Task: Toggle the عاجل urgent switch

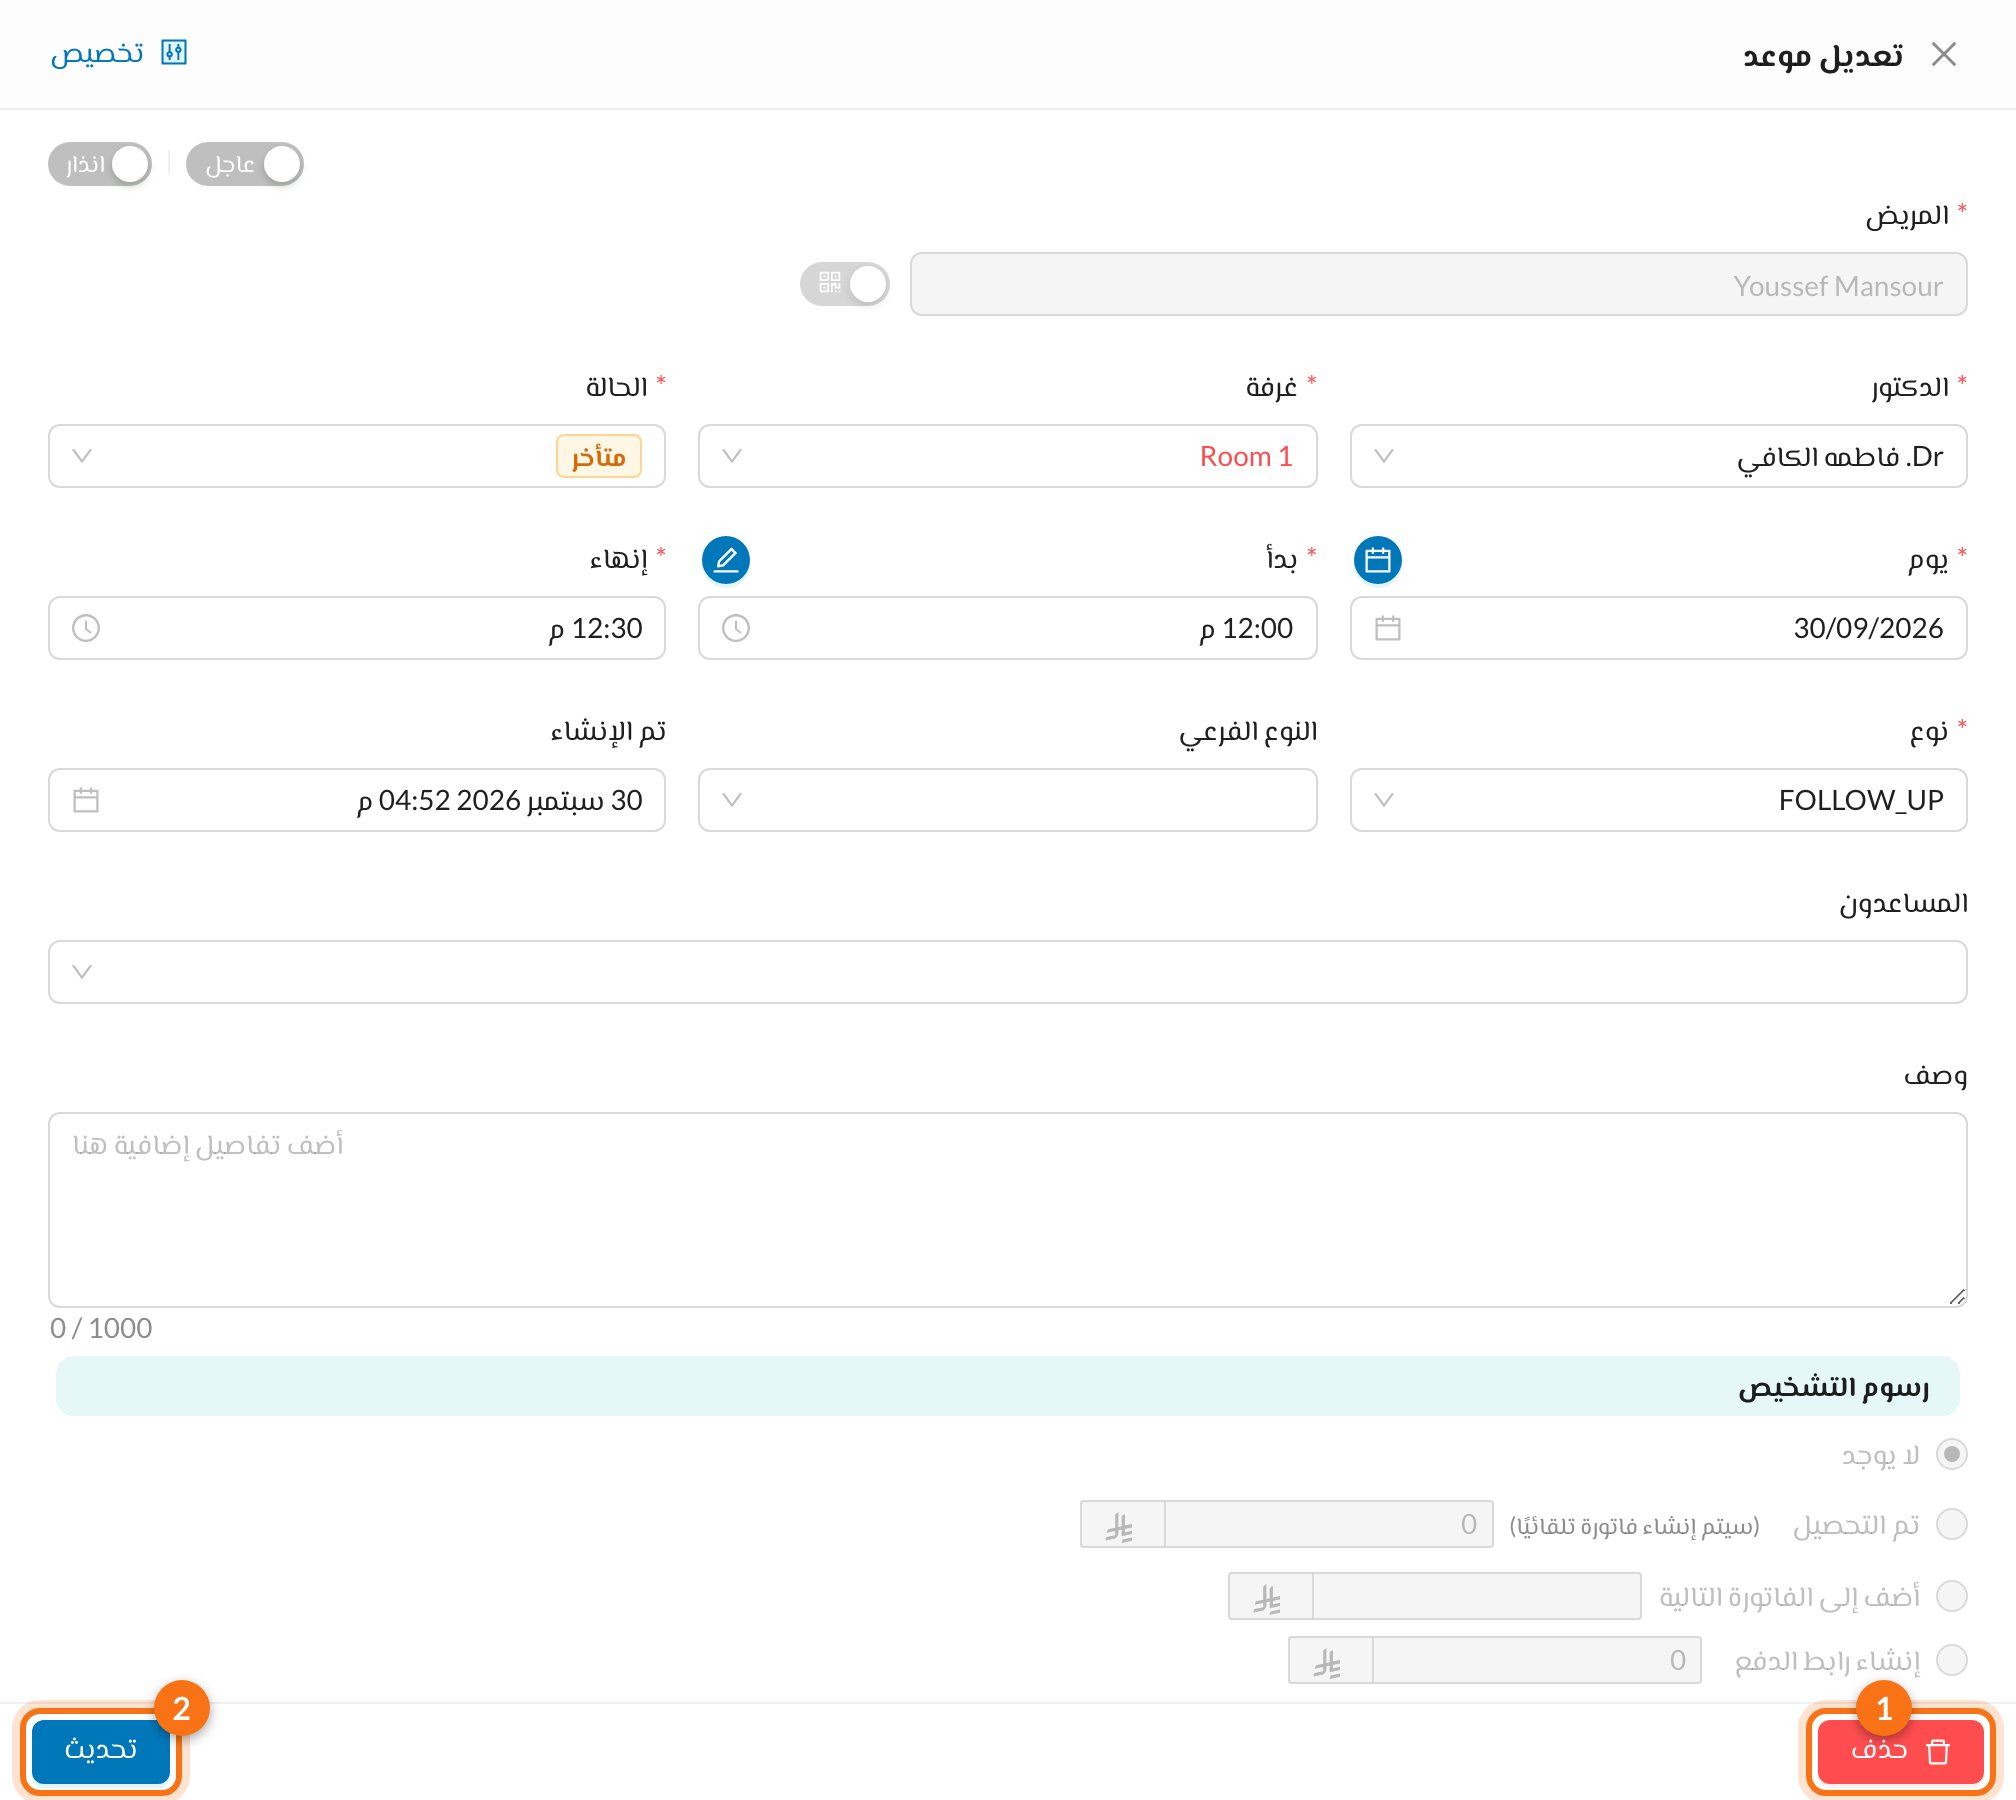Action: [x=245, y=164]
